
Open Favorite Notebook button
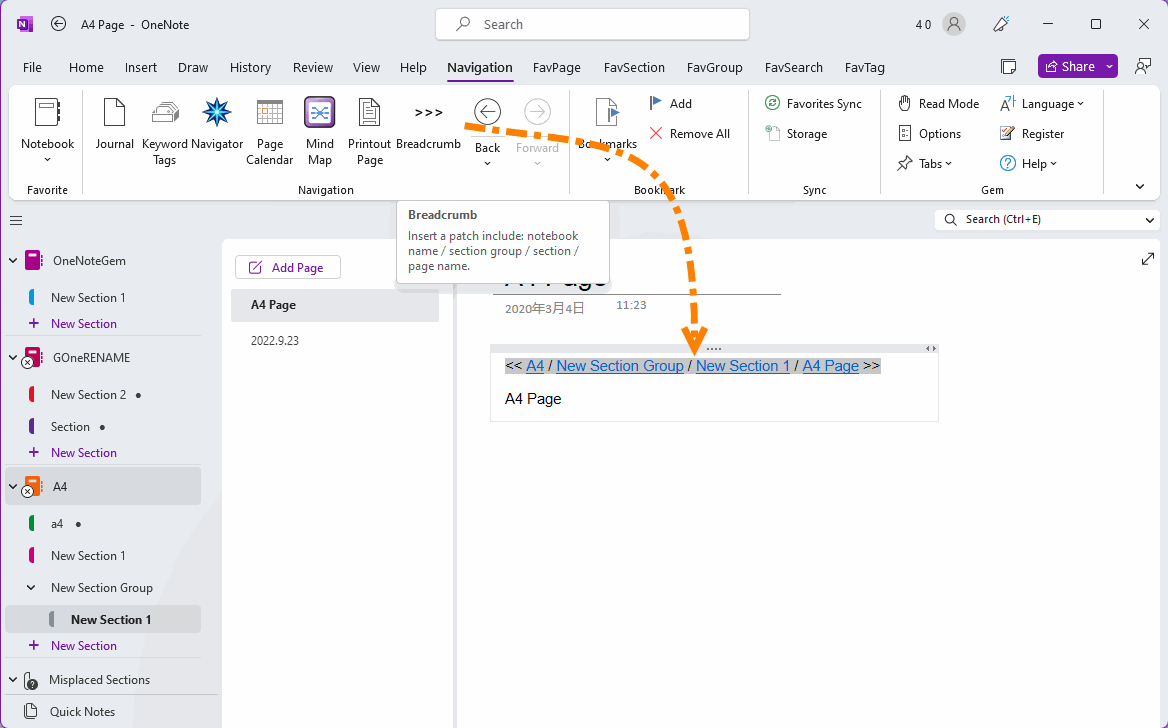[48, 132]
